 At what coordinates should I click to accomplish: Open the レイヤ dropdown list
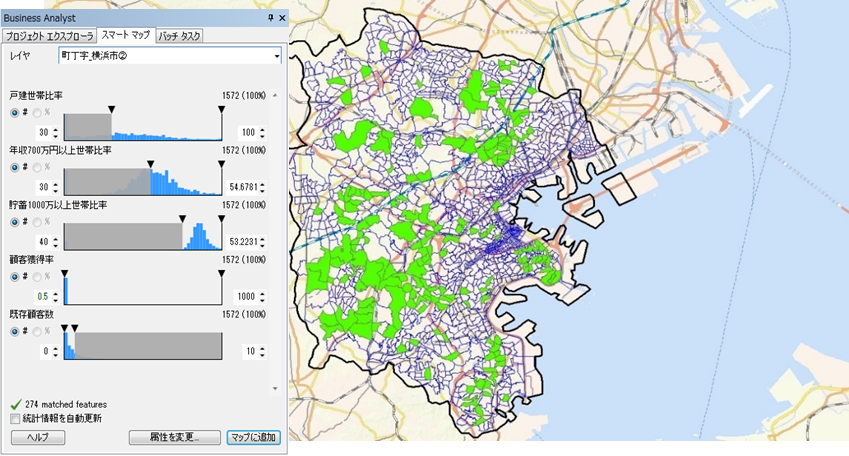click(275, 56)
